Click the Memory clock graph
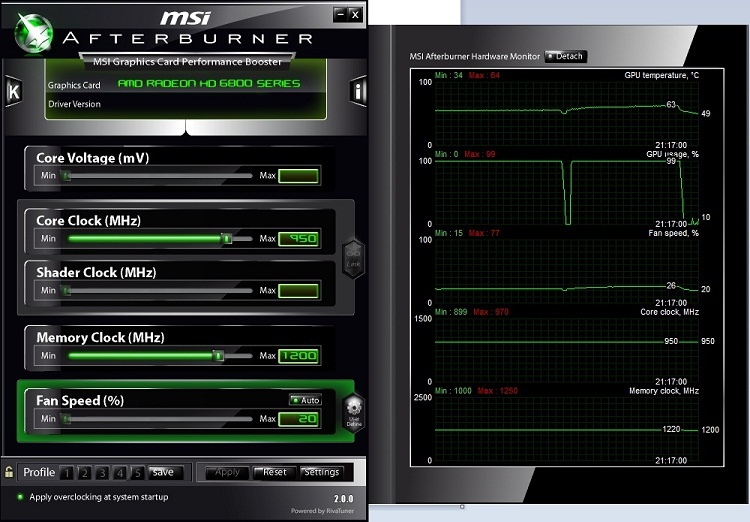Image resolution: width=750 pixels, height=522 pixels. [566, 429]
